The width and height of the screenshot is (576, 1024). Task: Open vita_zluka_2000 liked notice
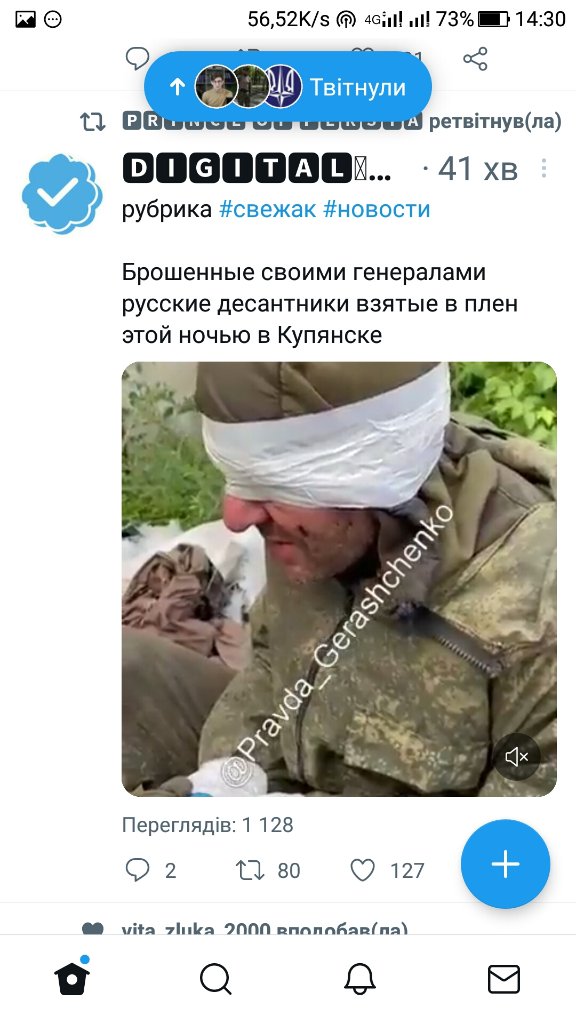pyautogui.click(x=264, y=927)
